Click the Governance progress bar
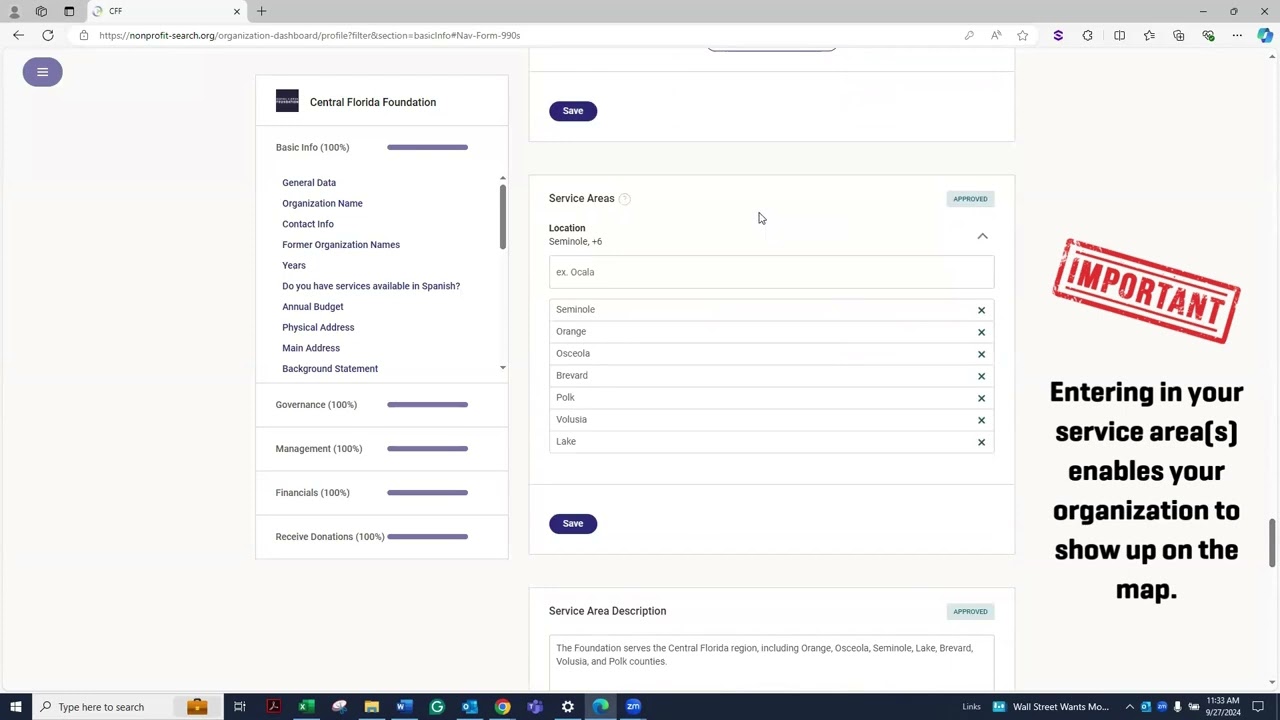This screenshot has height=720, width=1280. [x=427, y=405]
